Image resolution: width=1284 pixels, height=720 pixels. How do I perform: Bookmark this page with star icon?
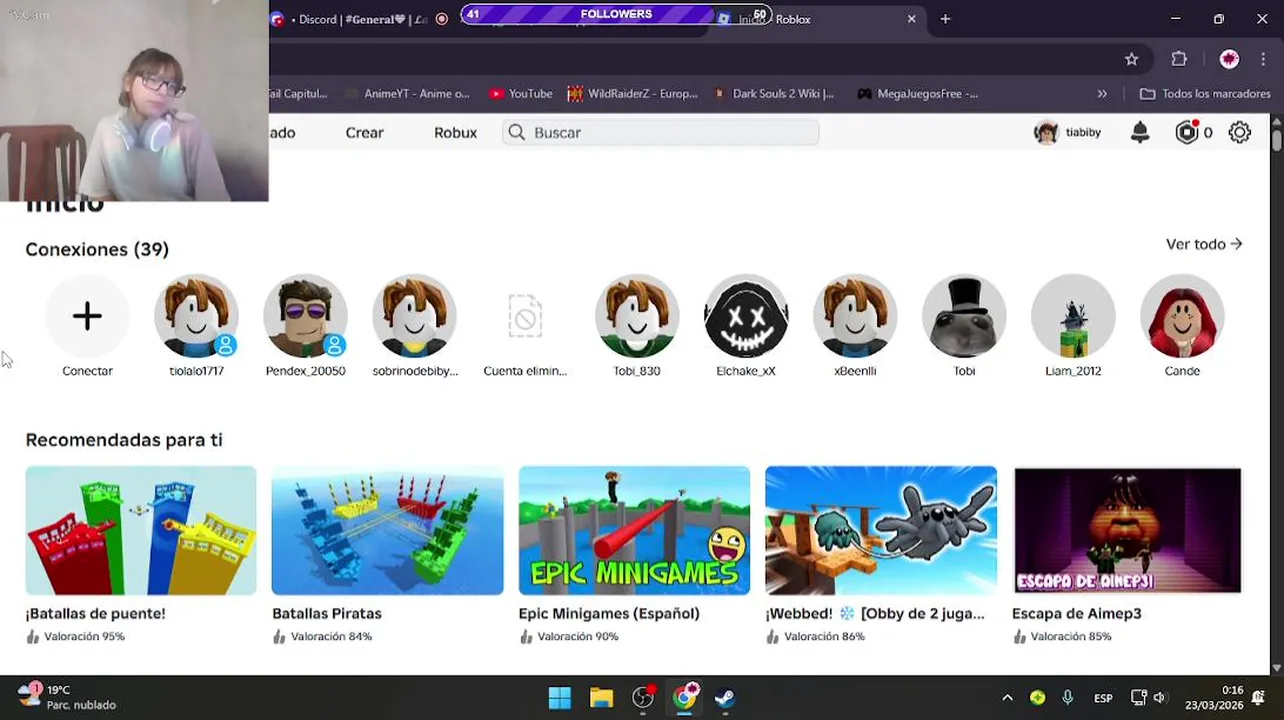point(1131,59)
